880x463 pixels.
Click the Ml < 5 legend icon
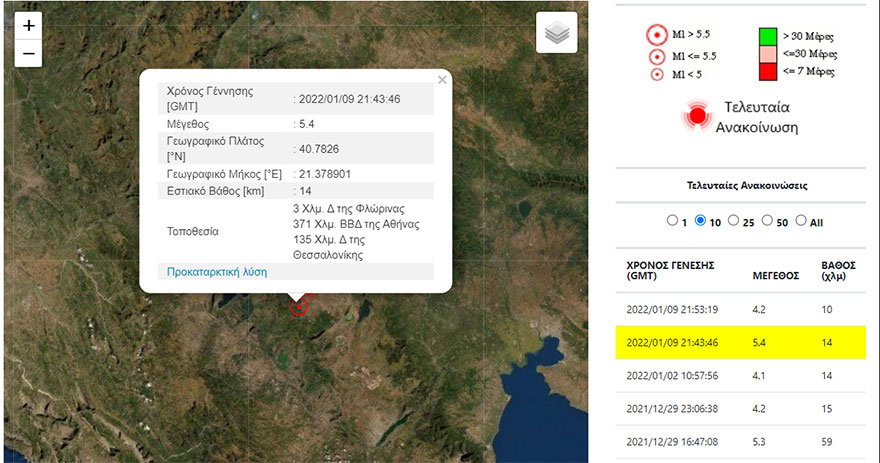(x=657, y=74)
